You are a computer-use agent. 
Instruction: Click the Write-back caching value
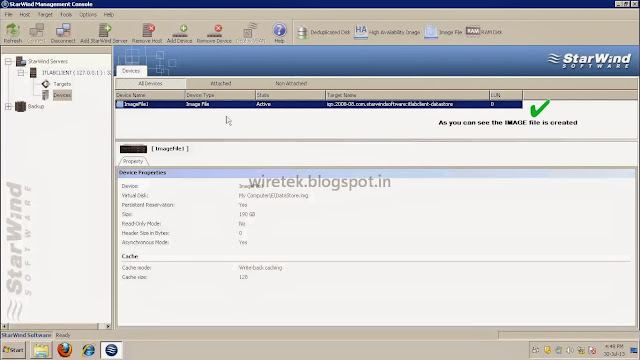[260, 268]
